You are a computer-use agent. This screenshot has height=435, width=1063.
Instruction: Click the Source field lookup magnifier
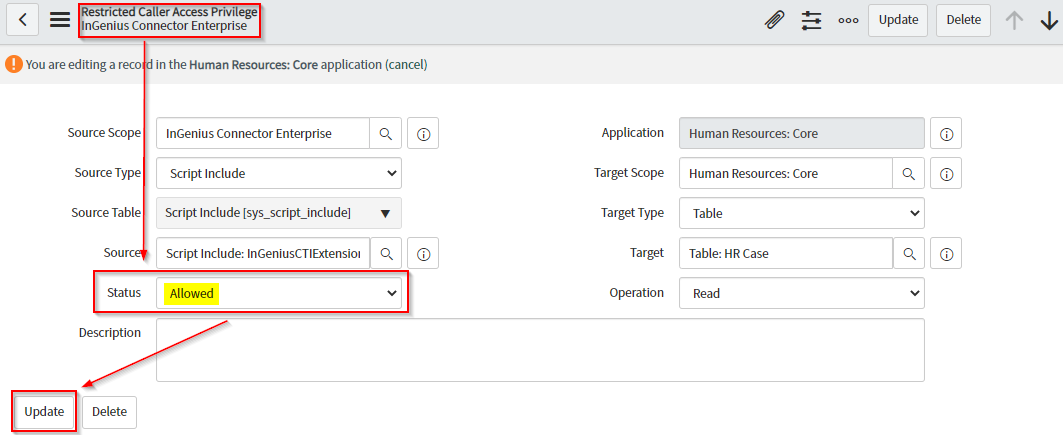386,253
